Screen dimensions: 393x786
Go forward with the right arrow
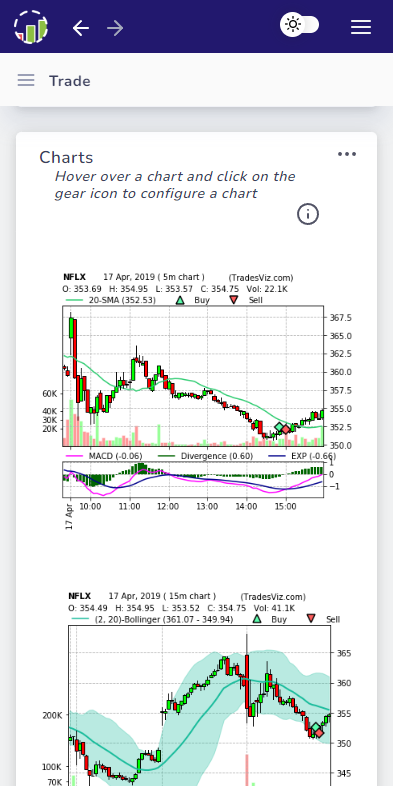pos(115,28)
